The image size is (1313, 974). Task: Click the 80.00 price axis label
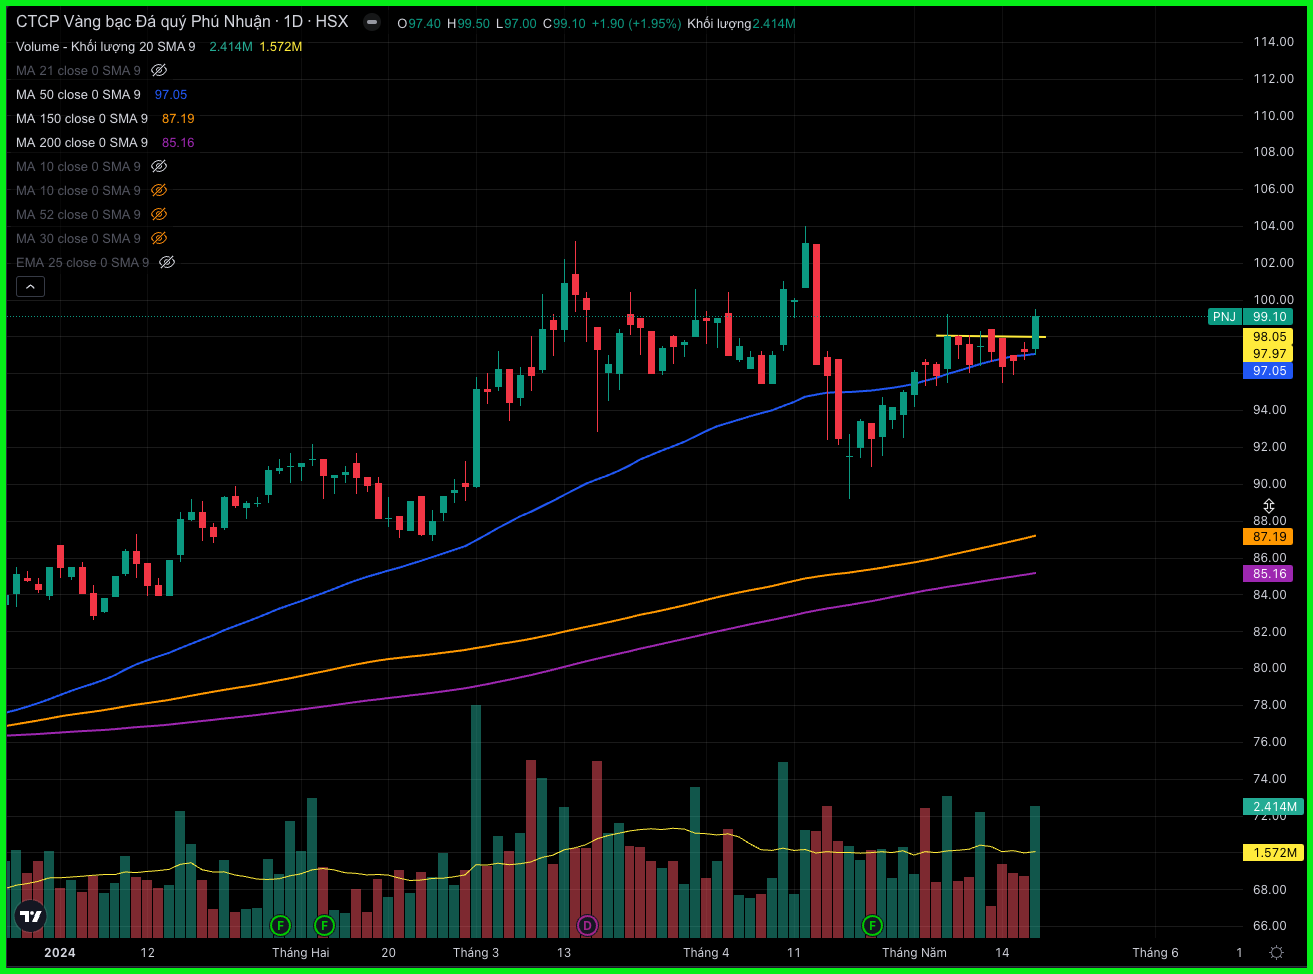click(x=1271, y=668)
